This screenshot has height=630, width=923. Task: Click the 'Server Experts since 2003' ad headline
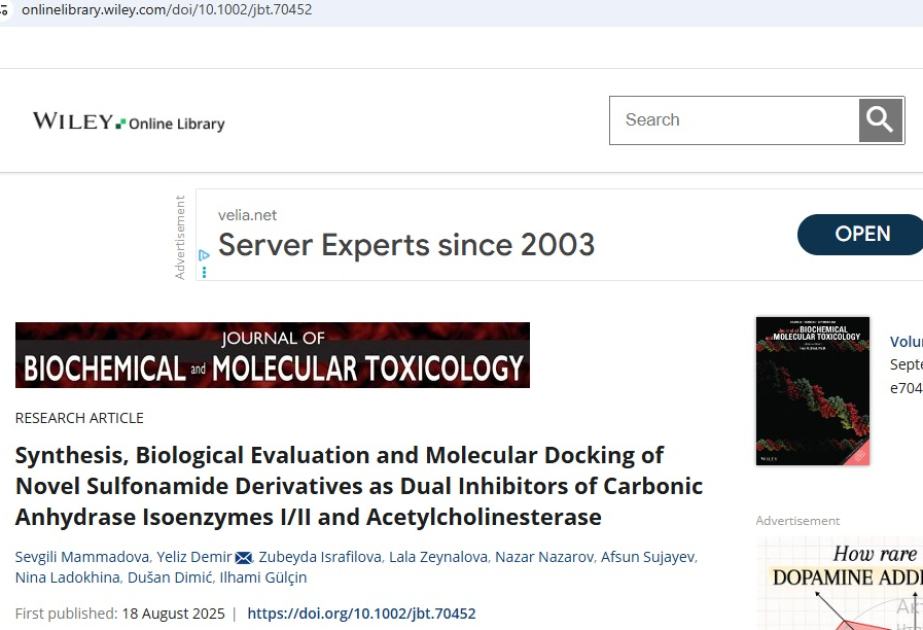pos(406,245)
